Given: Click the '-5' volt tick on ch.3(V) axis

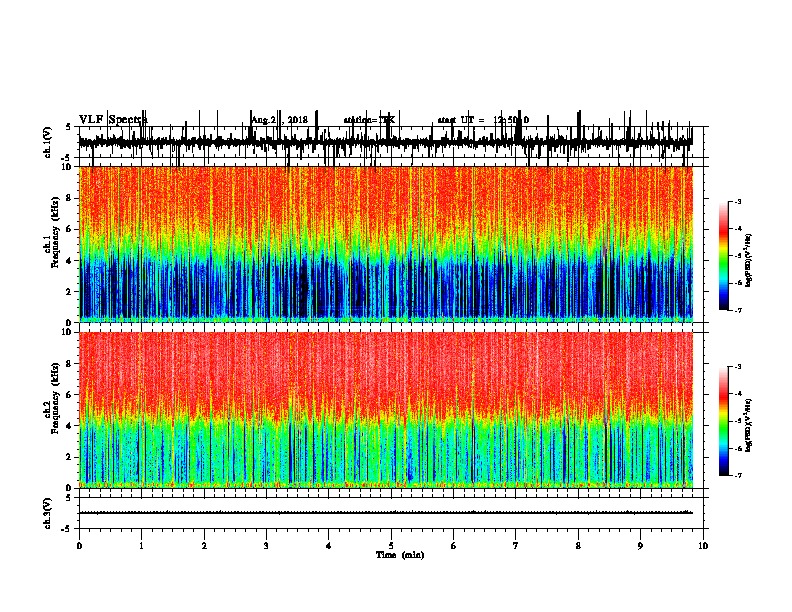Looking at the screenshot, I should [67, 529].
